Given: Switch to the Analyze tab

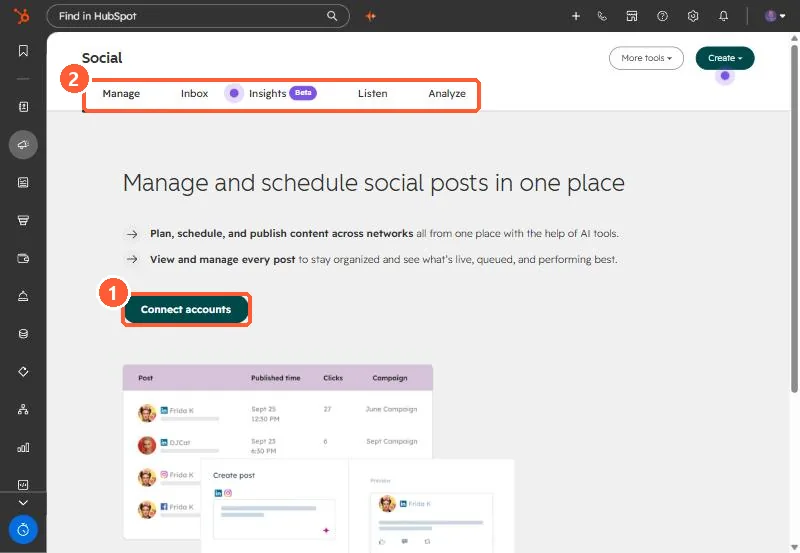Looking at the screenshot, I should (447, 93).
